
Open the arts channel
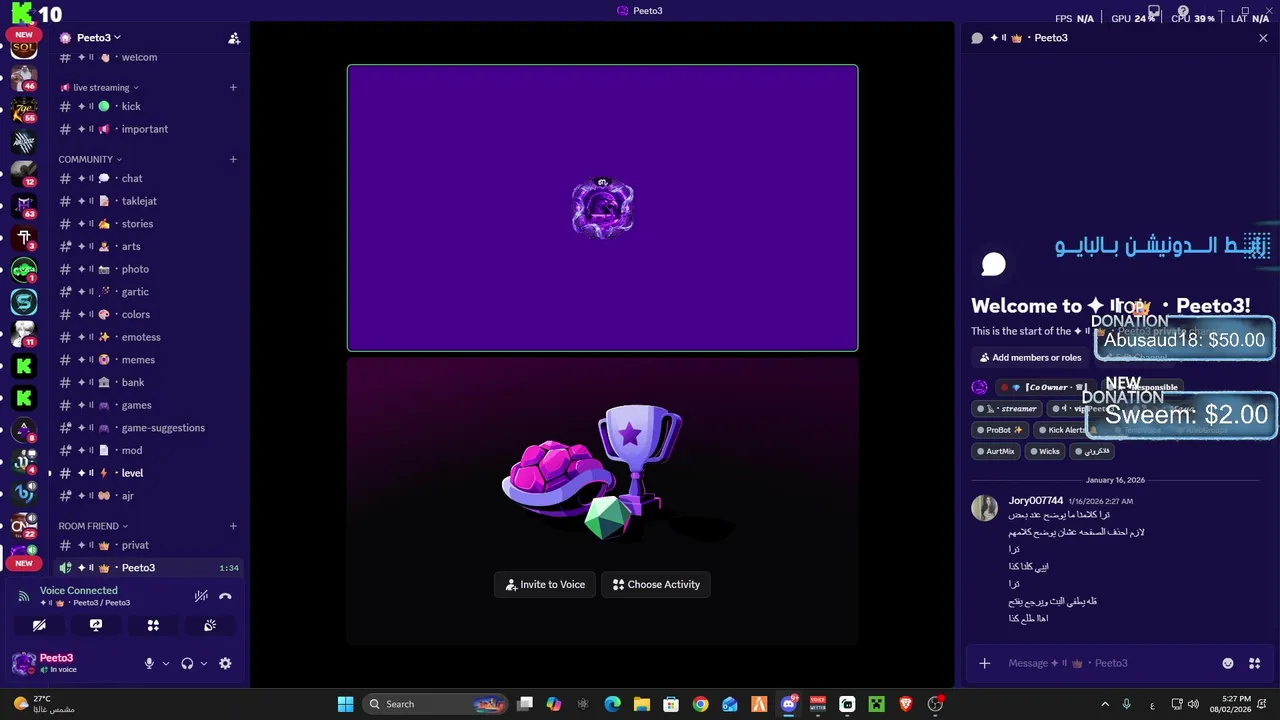tap(148, 246)
